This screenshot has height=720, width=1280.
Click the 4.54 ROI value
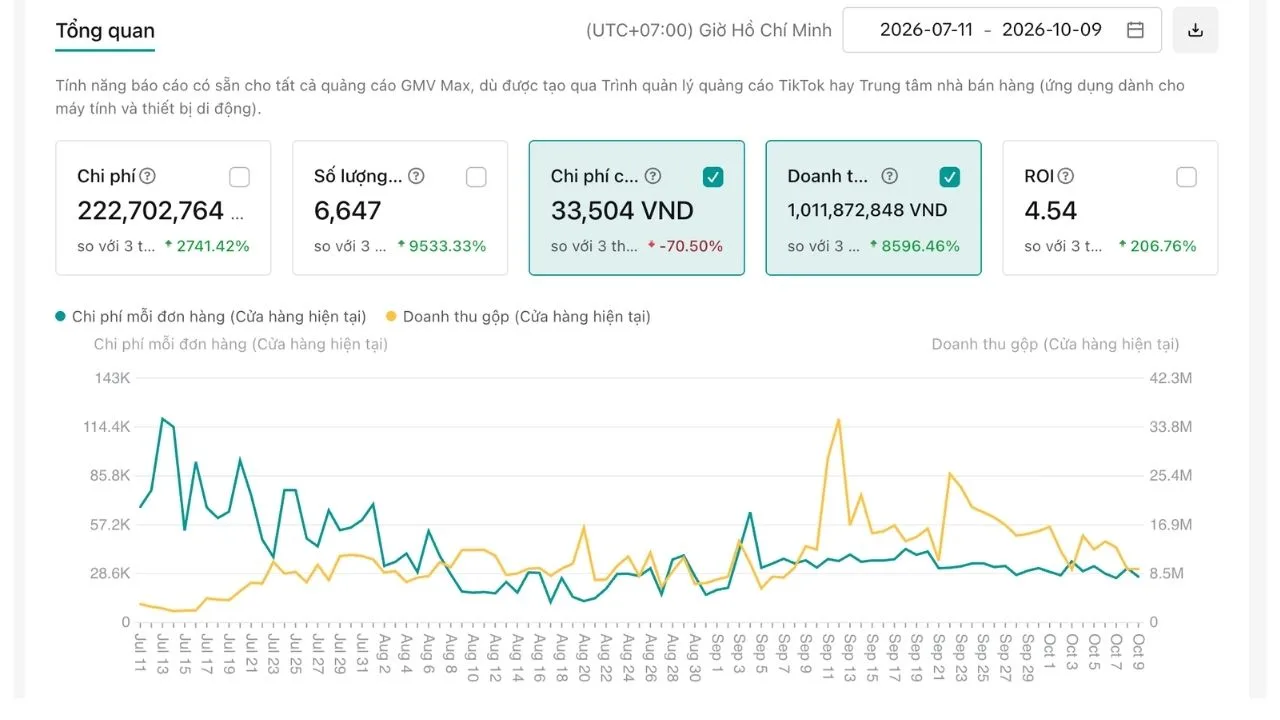tap(1051, 210)
